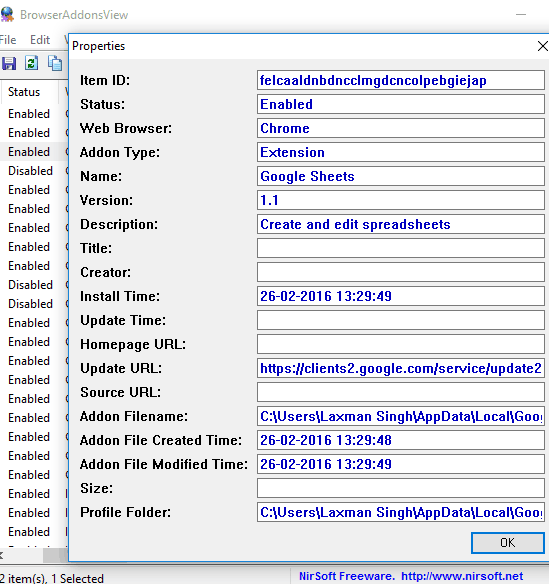Screen dimensions: 549x584
Task: Click the Addon Filename field
Action: click(401, 416)
